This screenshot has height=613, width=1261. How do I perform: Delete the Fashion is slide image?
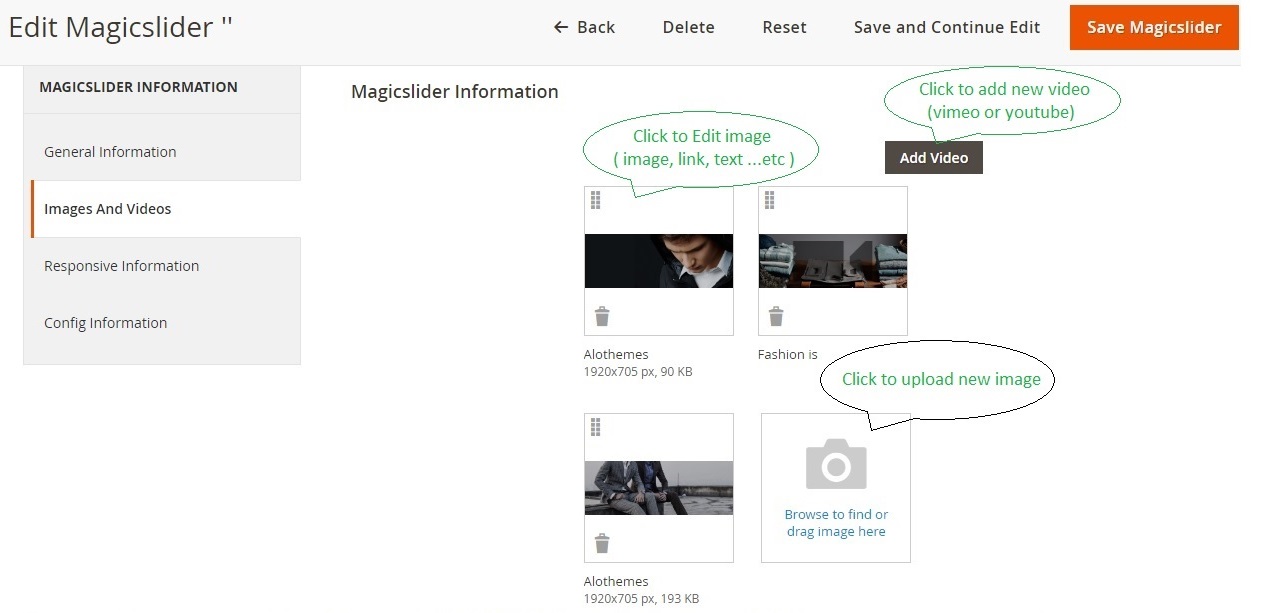(x=776, y=317)
